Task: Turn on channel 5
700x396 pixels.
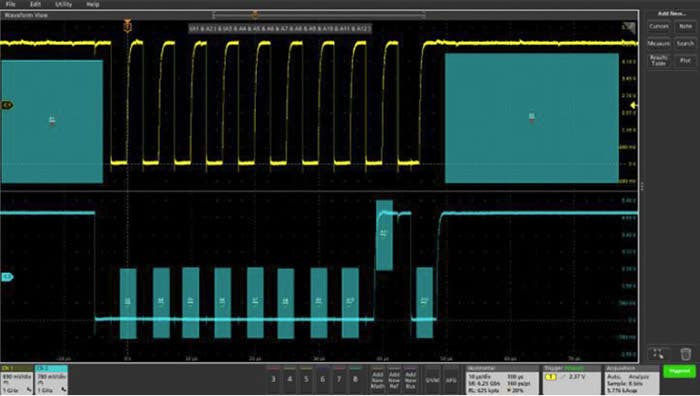Action: pos(306,379)
